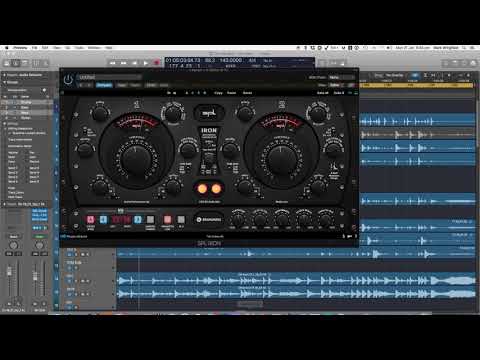This screenshot has width=480, height=360.
Task: Click the Brainworx logo on plugin
Action: point(209,219)
